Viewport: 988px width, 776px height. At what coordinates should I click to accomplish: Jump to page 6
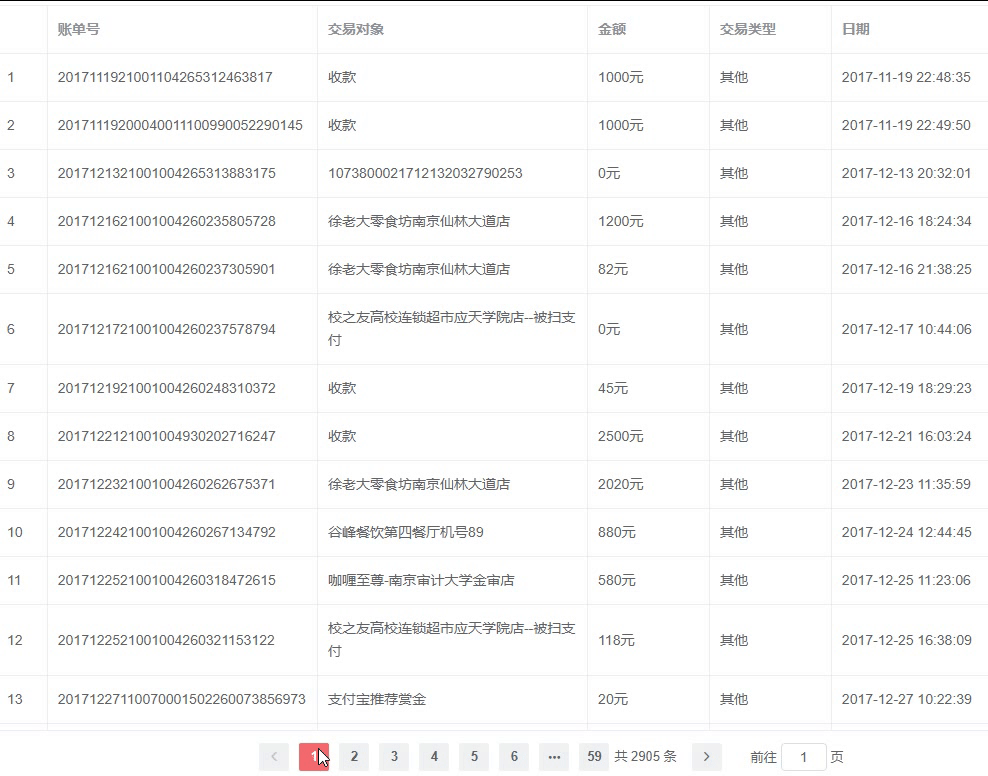514,757
